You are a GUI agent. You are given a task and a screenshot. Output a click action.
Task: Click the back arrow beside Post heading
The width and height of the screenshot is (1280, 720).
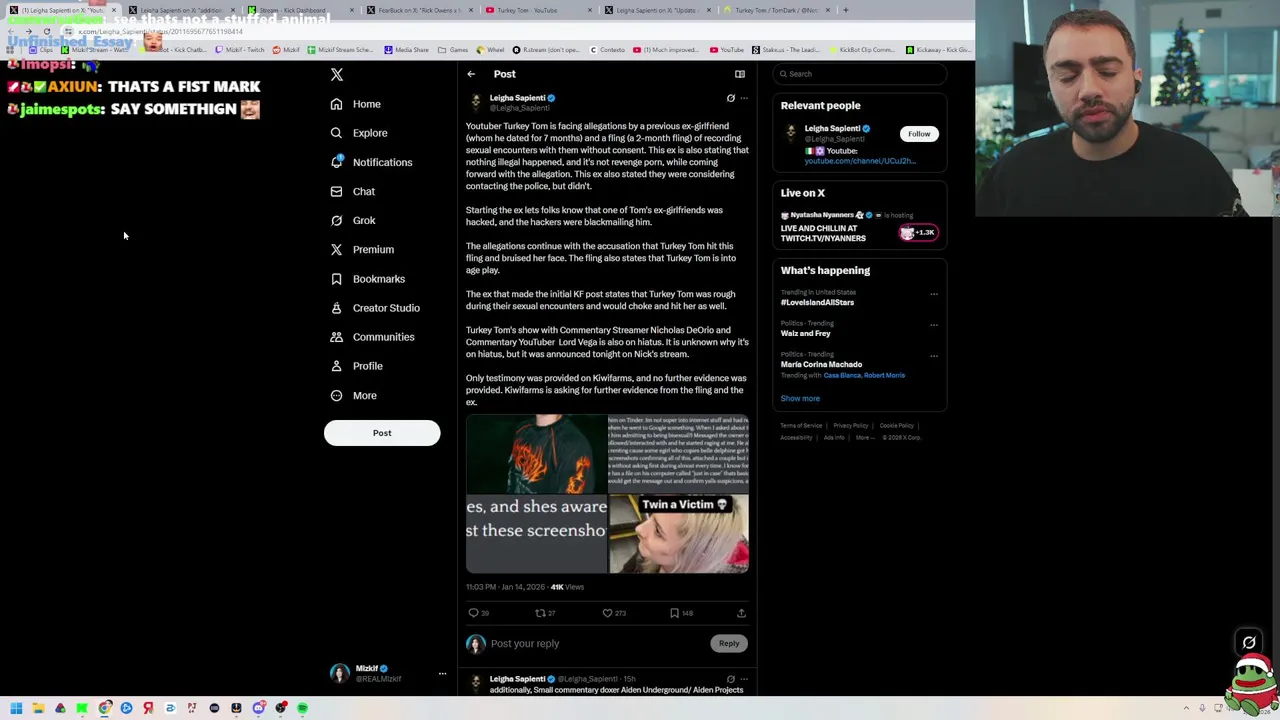[471, 74]
